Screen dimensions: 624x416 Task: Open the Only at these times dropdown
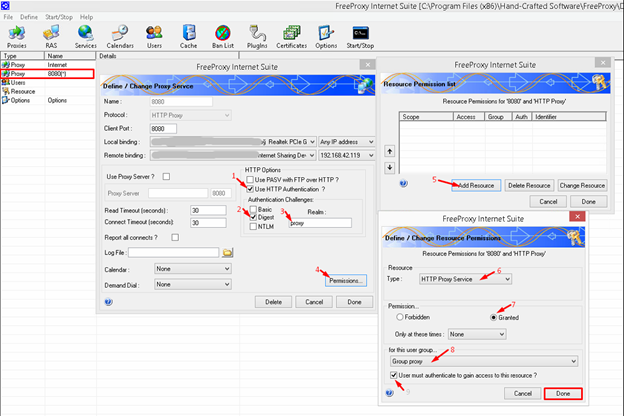click(477, 334)
